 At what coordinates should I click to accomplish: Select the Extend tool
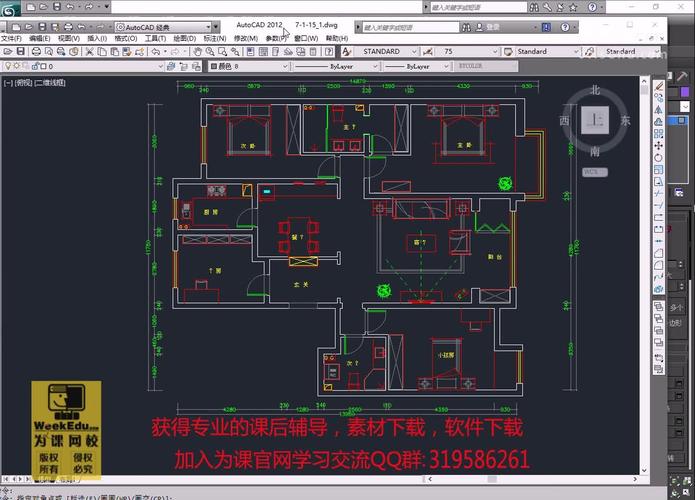(x=659, y=205)
